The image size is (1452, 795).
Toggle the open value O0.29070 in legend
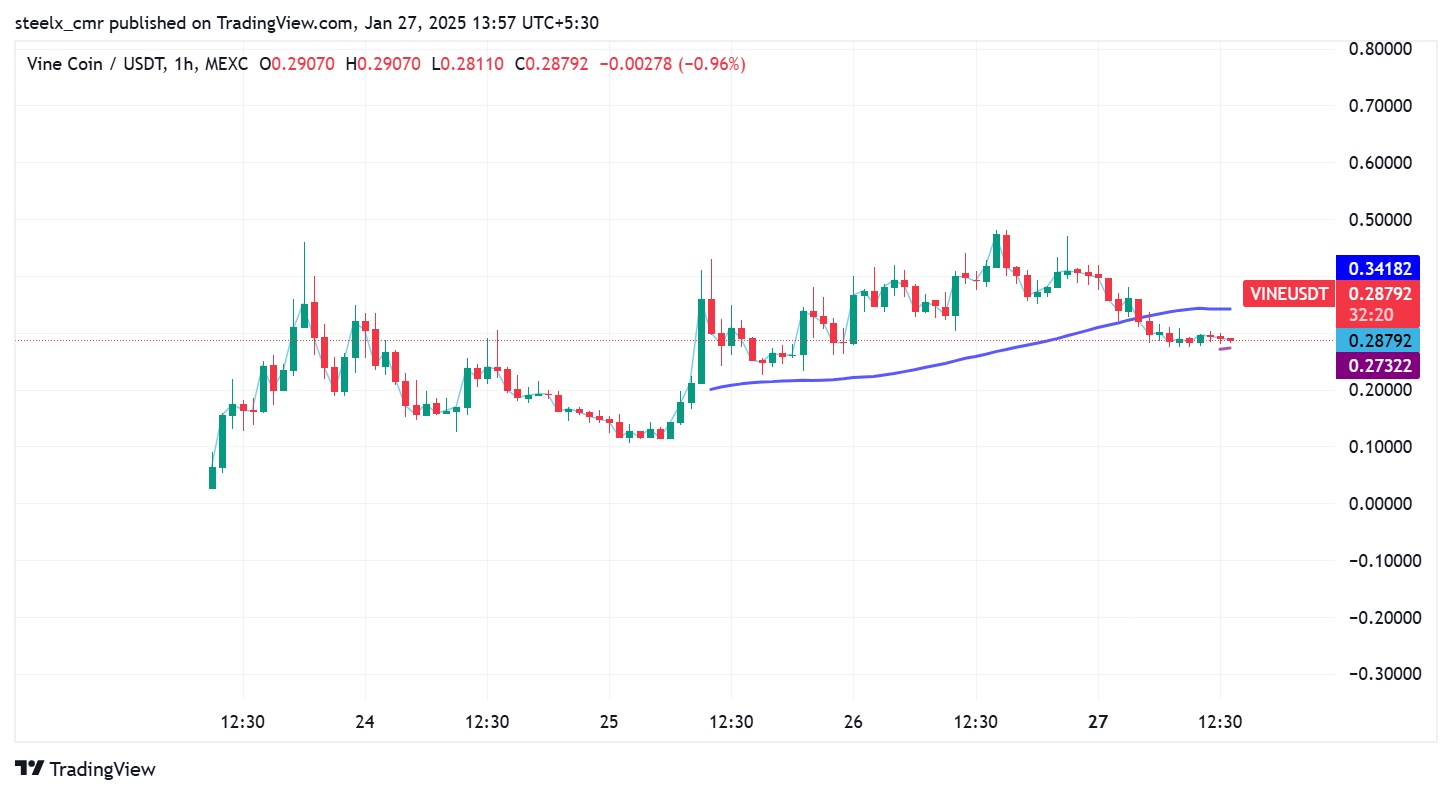(297, 63)
